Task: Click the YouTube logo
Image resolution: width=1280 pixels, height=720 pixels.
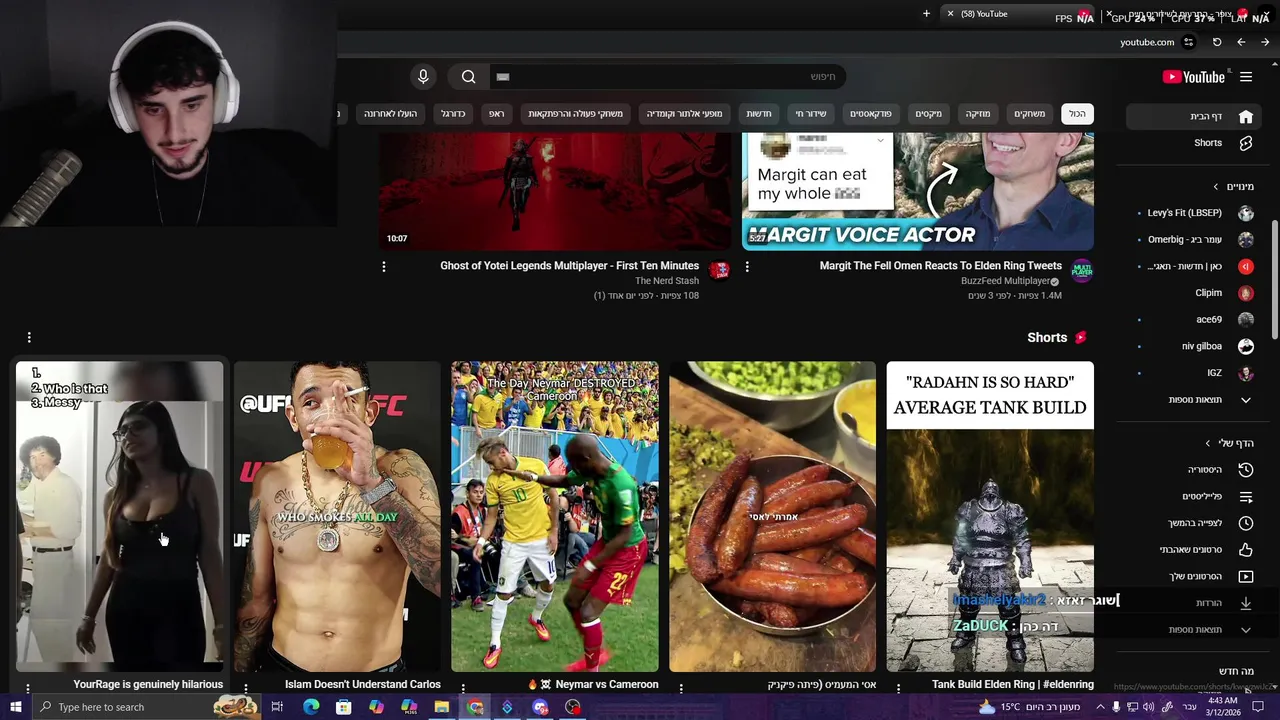Action: [x=1194, y=77]
